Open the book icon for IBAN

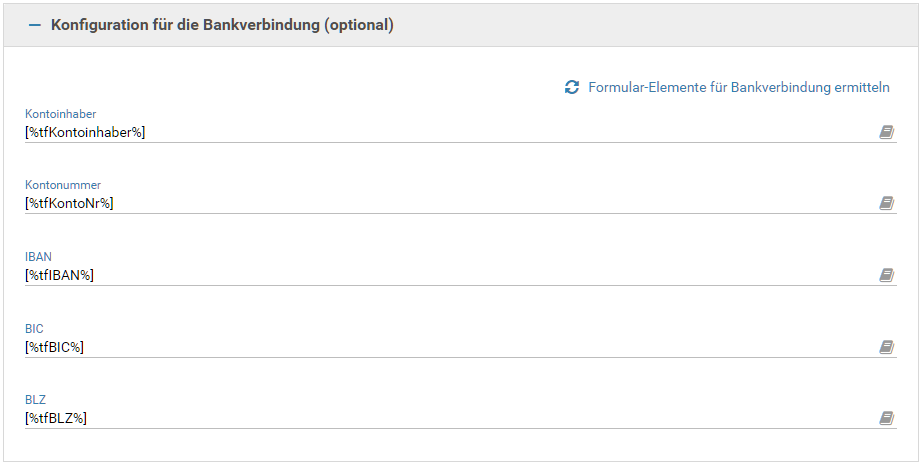click(886, 275)
